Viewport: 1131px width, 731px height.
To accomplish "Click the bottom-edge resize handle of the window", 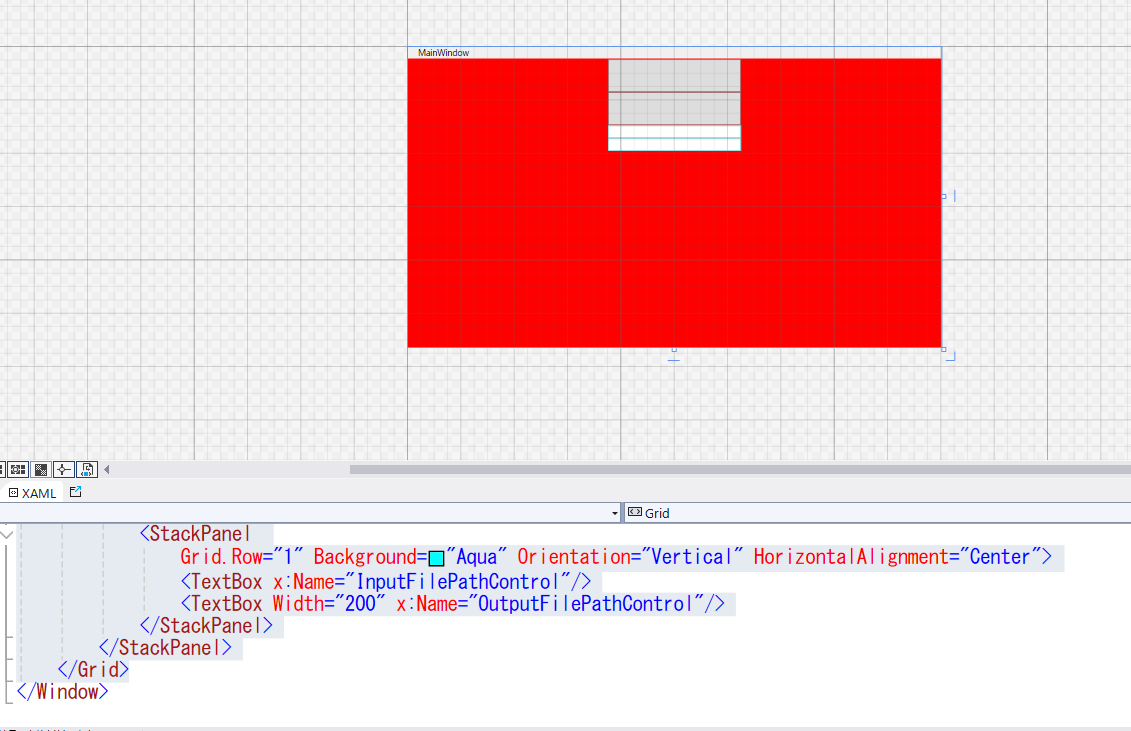I will click(674, 350).
